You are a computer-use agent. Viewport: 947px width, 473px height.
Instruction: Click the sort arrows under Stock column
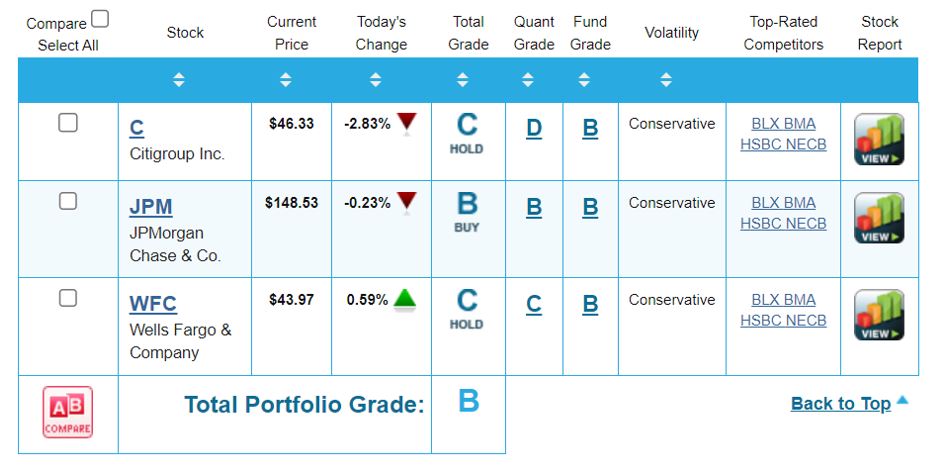[x=179, y=80]
